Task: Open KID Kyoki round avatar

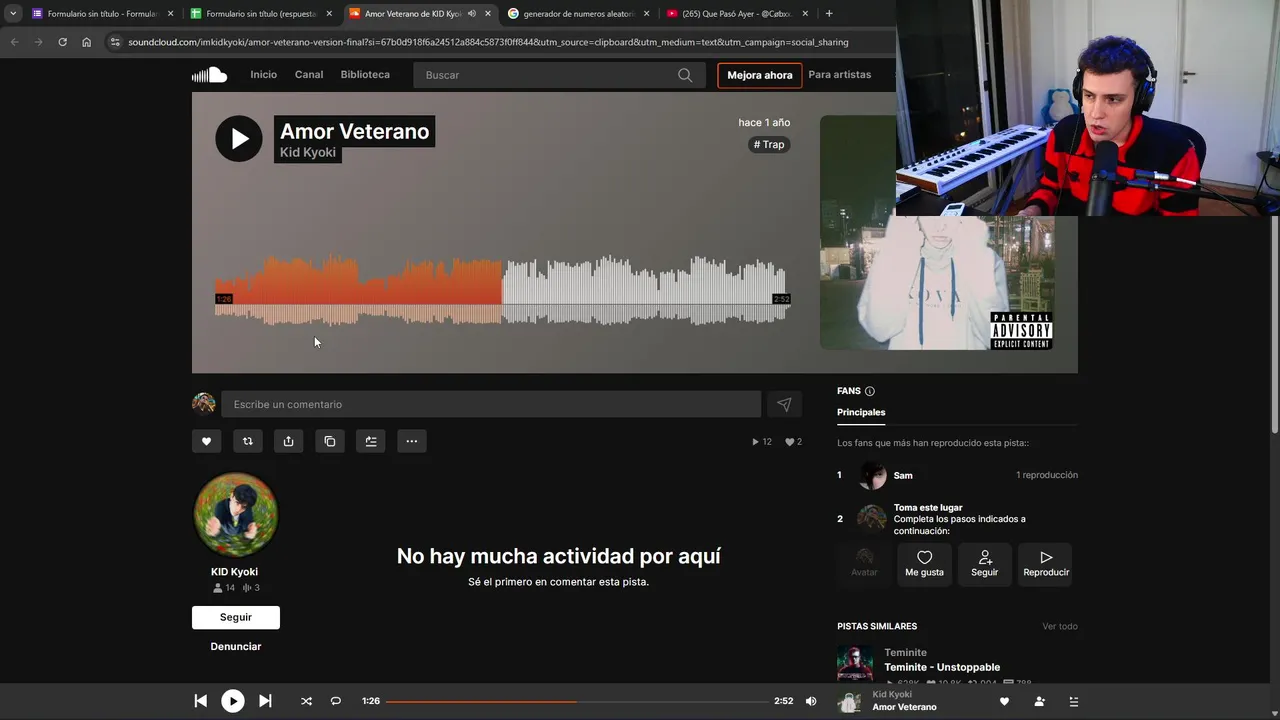Action: (x=236, y=515)
